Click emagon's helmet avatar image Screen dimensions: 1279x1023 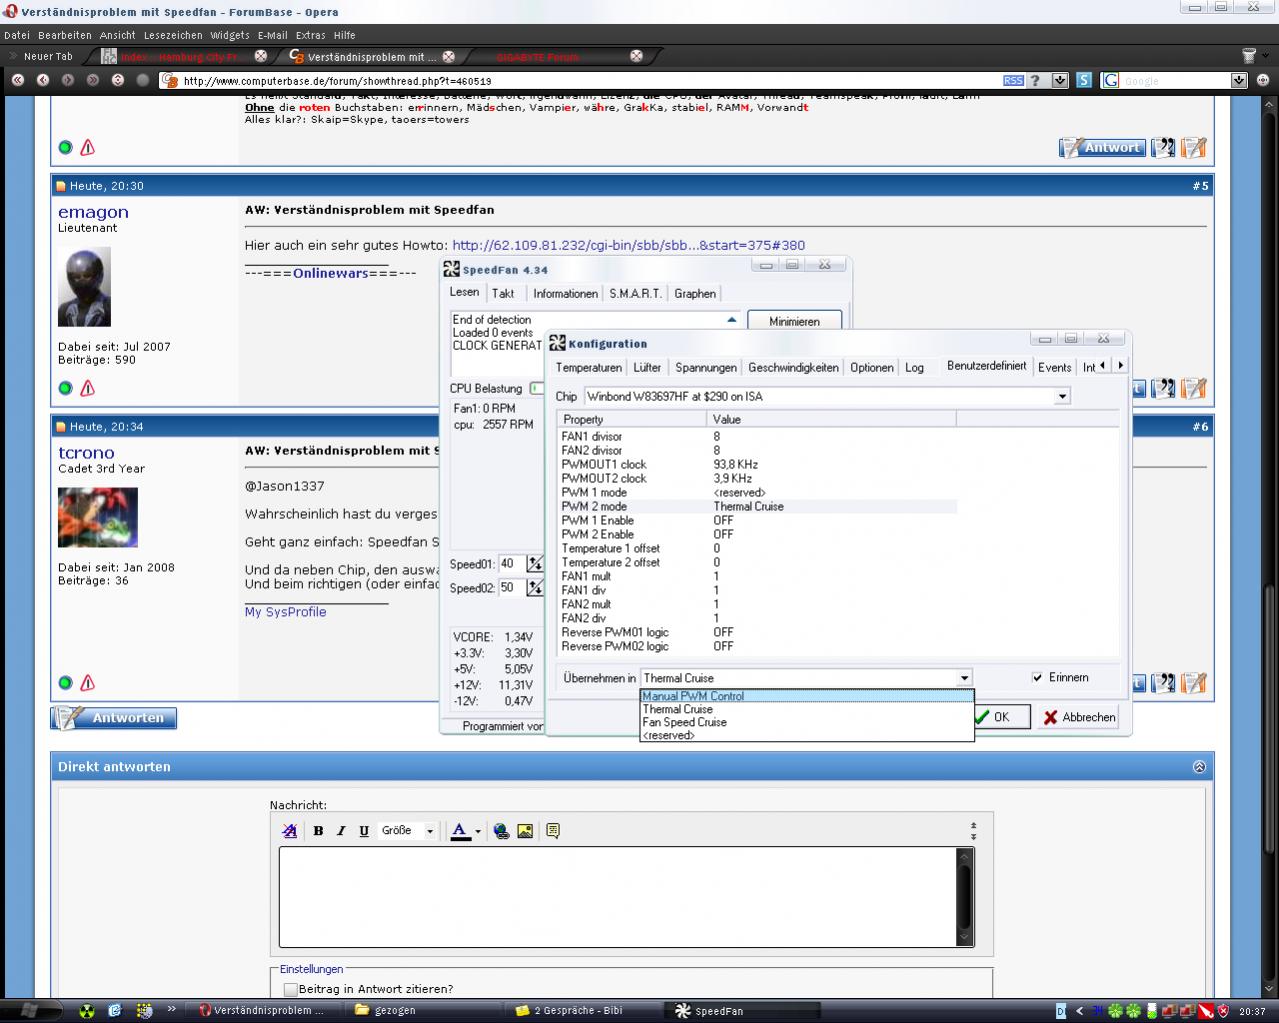click(x=84, y=286)
